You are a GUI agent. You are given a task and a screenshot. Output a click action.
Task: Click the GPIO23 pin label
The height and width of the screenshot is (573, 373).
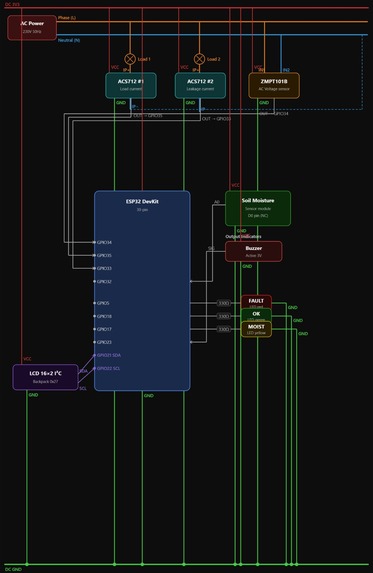104,342
